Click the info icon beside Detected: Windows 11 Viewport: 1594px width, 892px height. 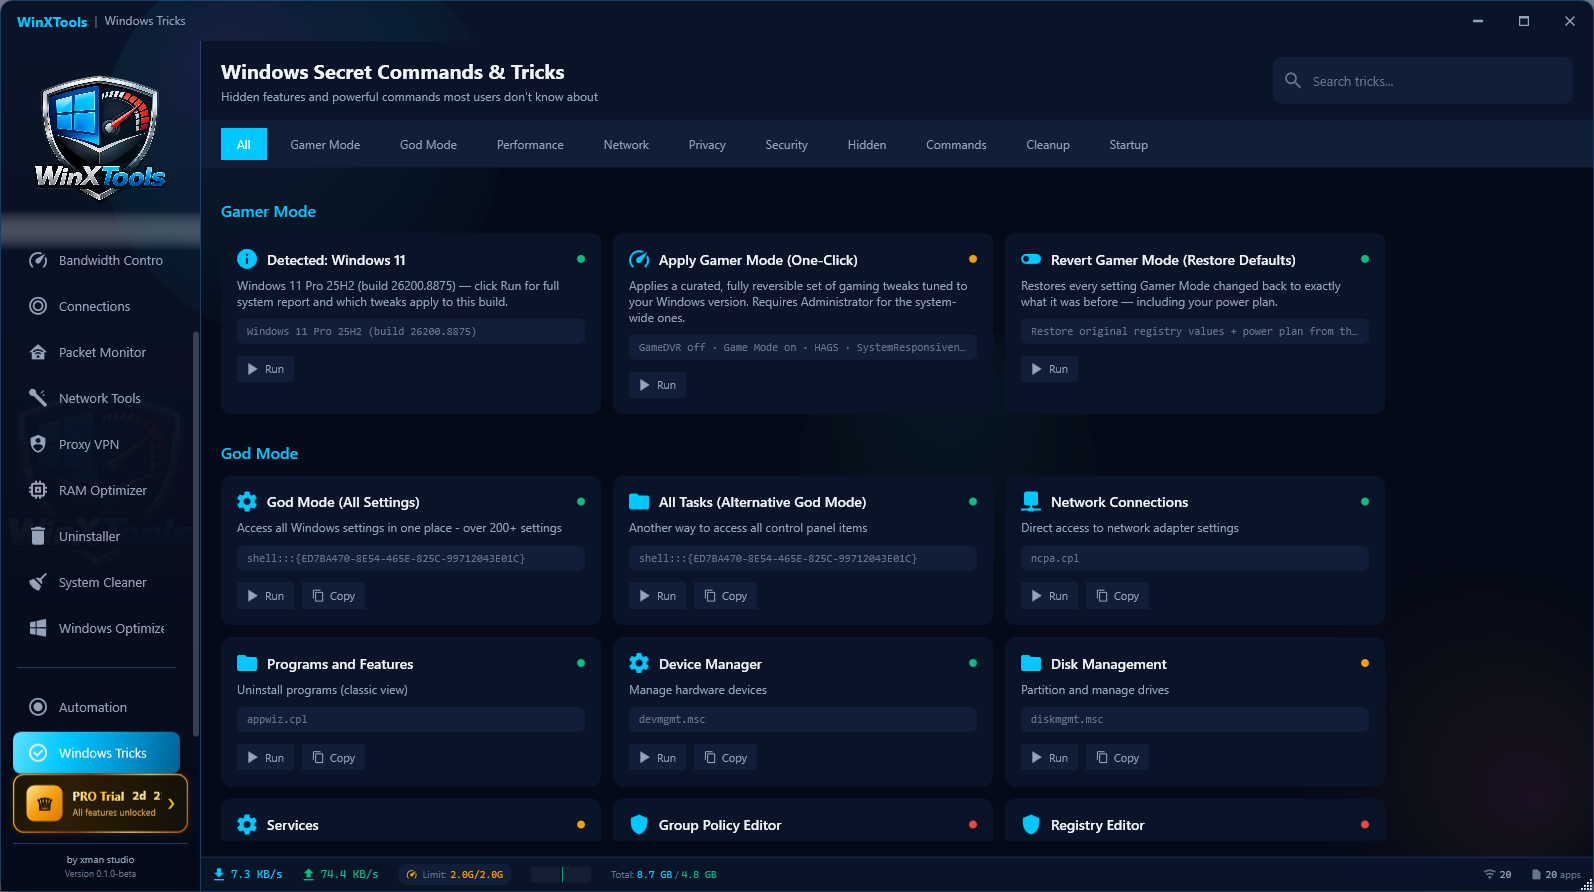[x=247, y=259]
